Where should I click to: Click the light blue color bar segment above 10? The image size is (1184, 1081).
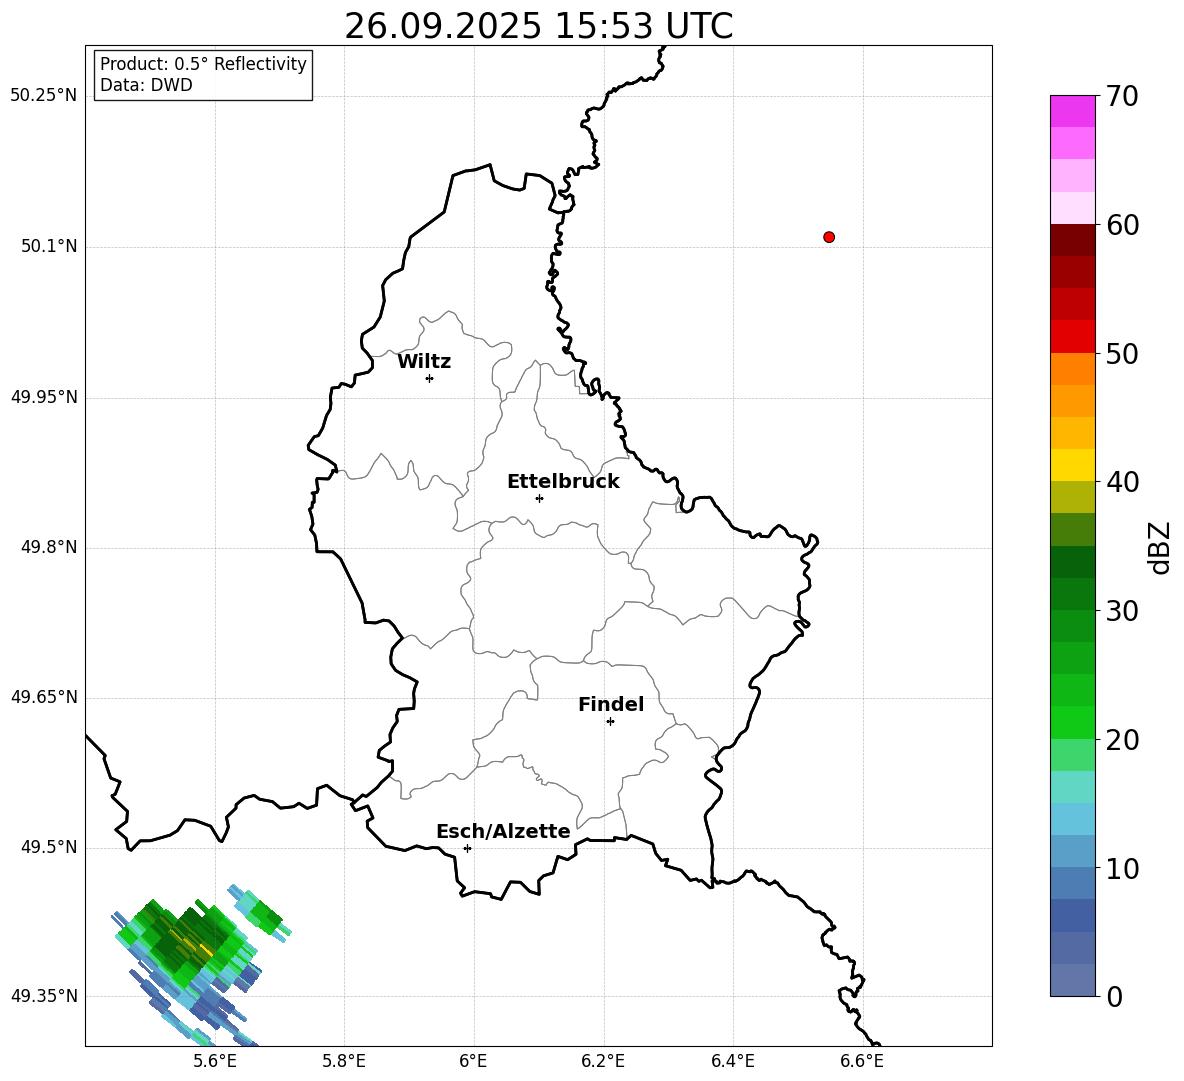point(1072,852)
